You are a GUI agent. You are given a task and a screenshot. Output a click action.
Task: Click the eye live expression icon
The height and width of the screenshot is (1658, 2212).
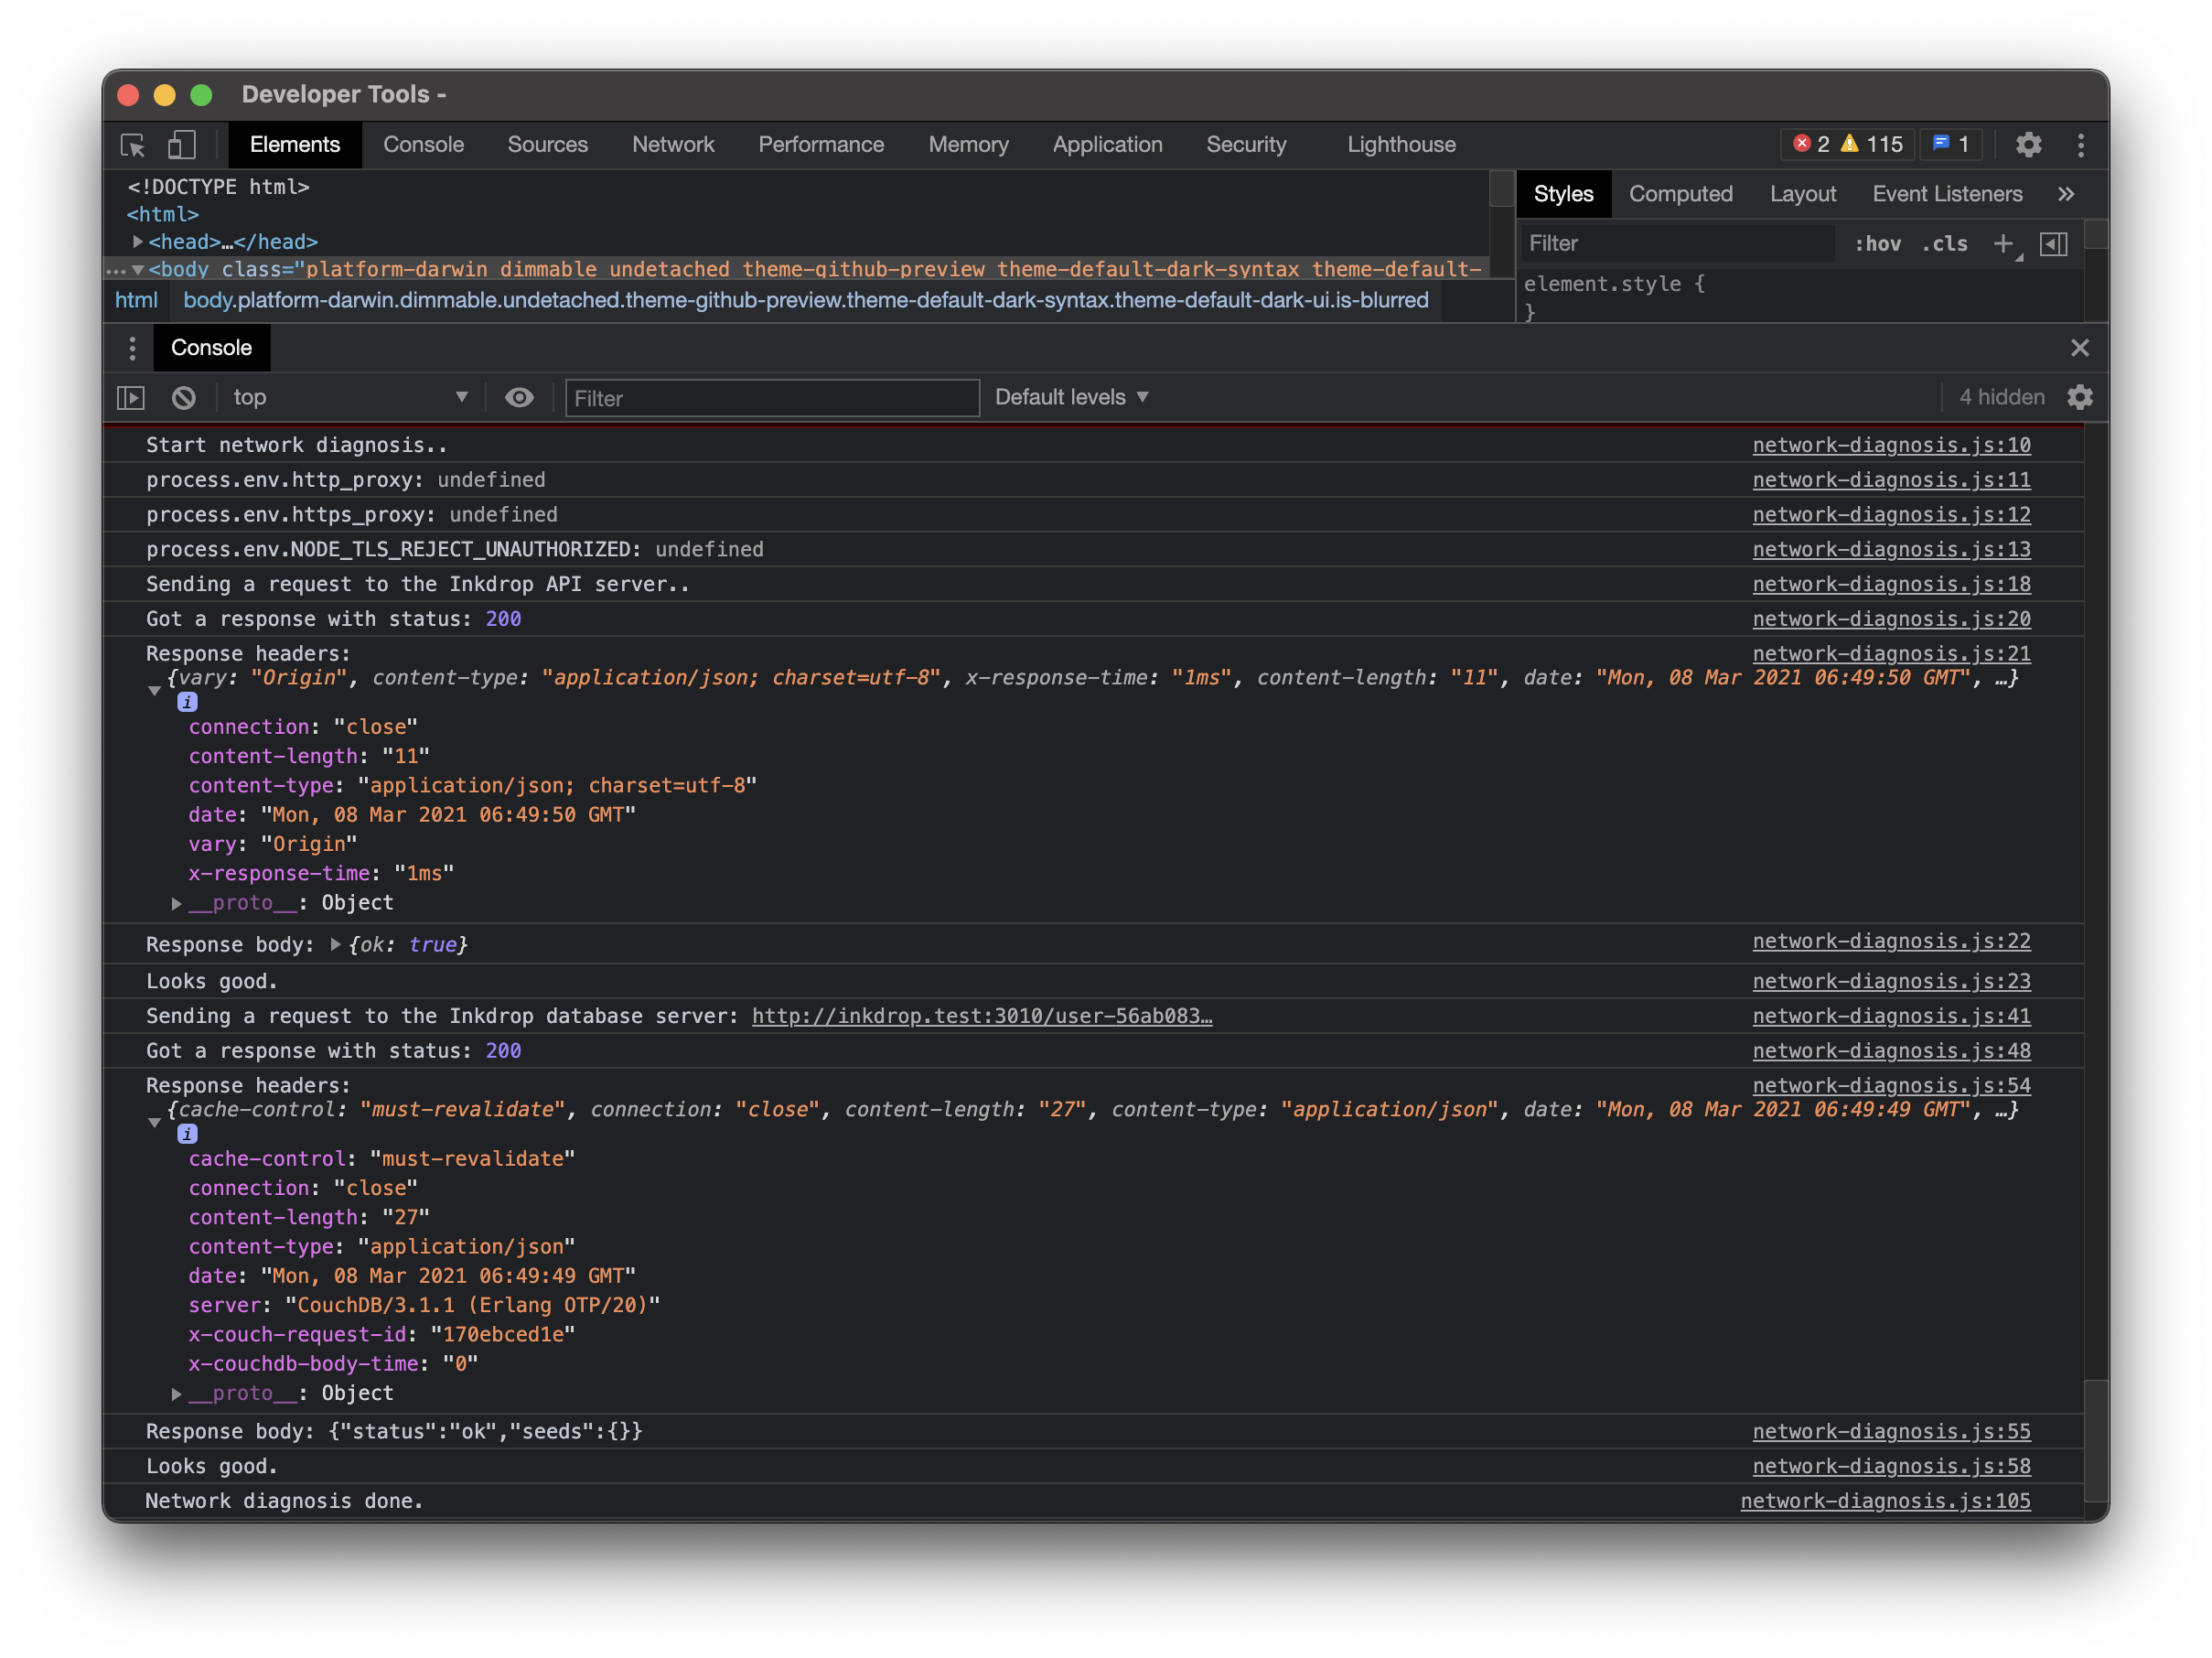[519, 398]
